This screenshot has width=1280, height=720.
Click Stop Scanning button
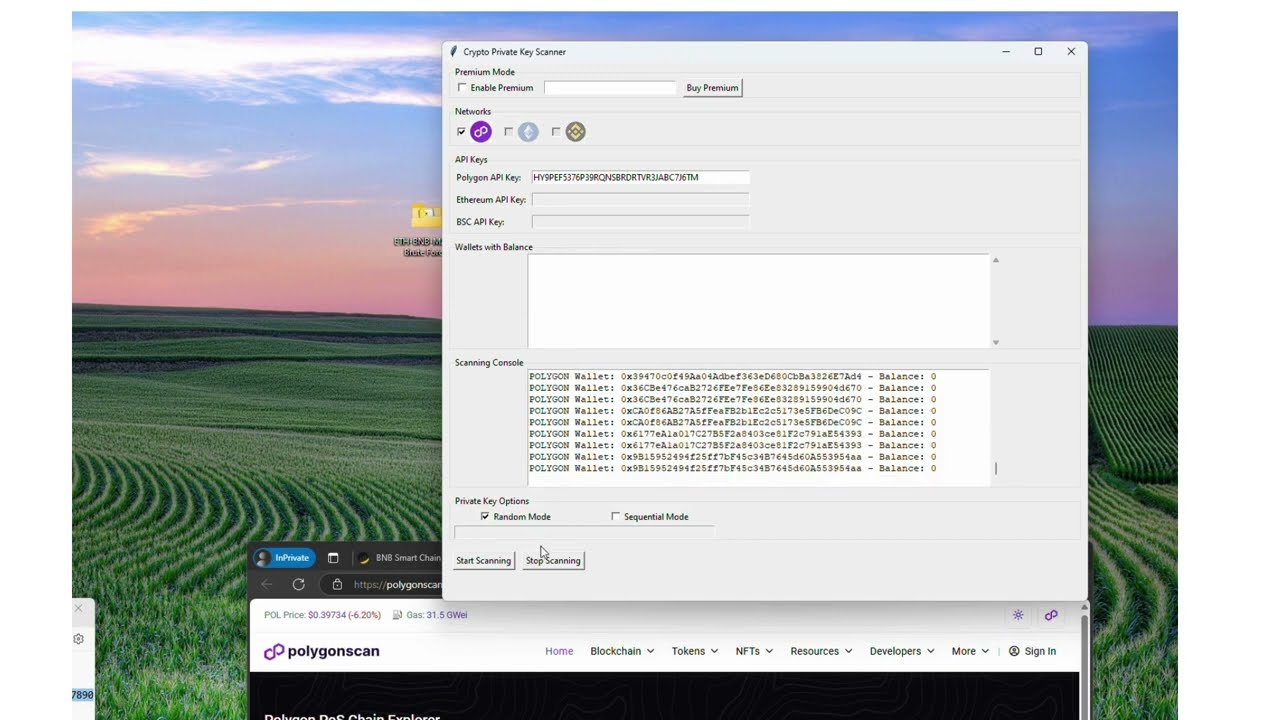point(553,560)
